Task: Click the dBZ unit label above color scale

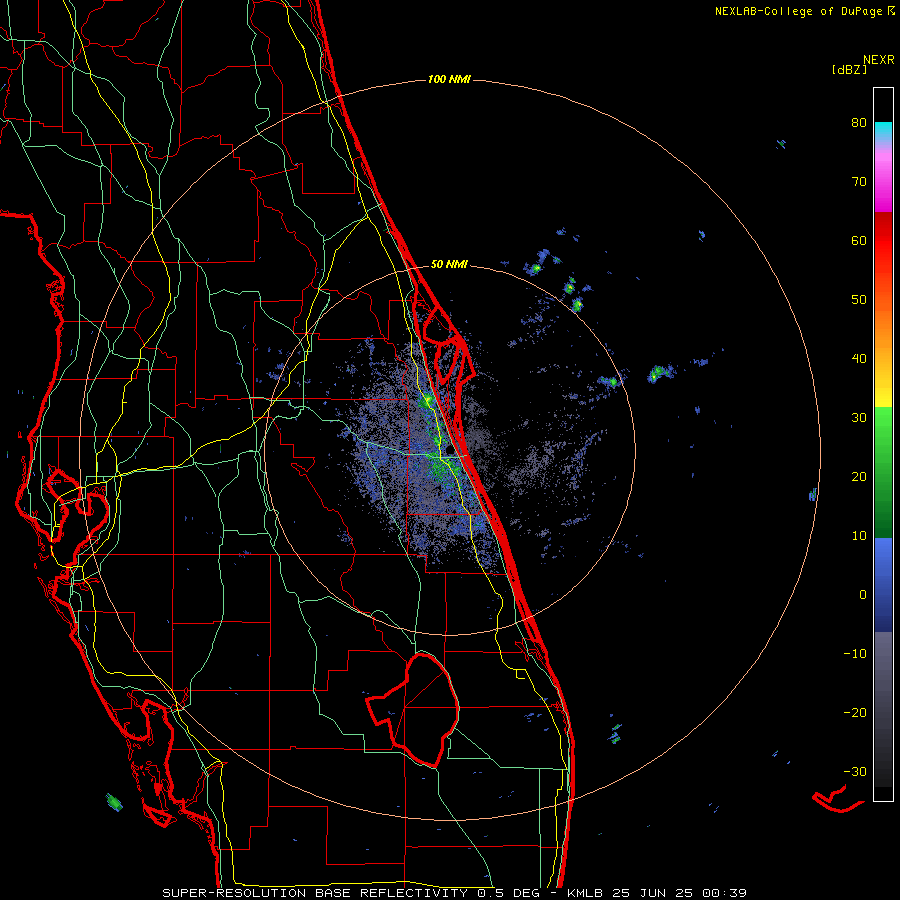Action: (x=849, y=70)
